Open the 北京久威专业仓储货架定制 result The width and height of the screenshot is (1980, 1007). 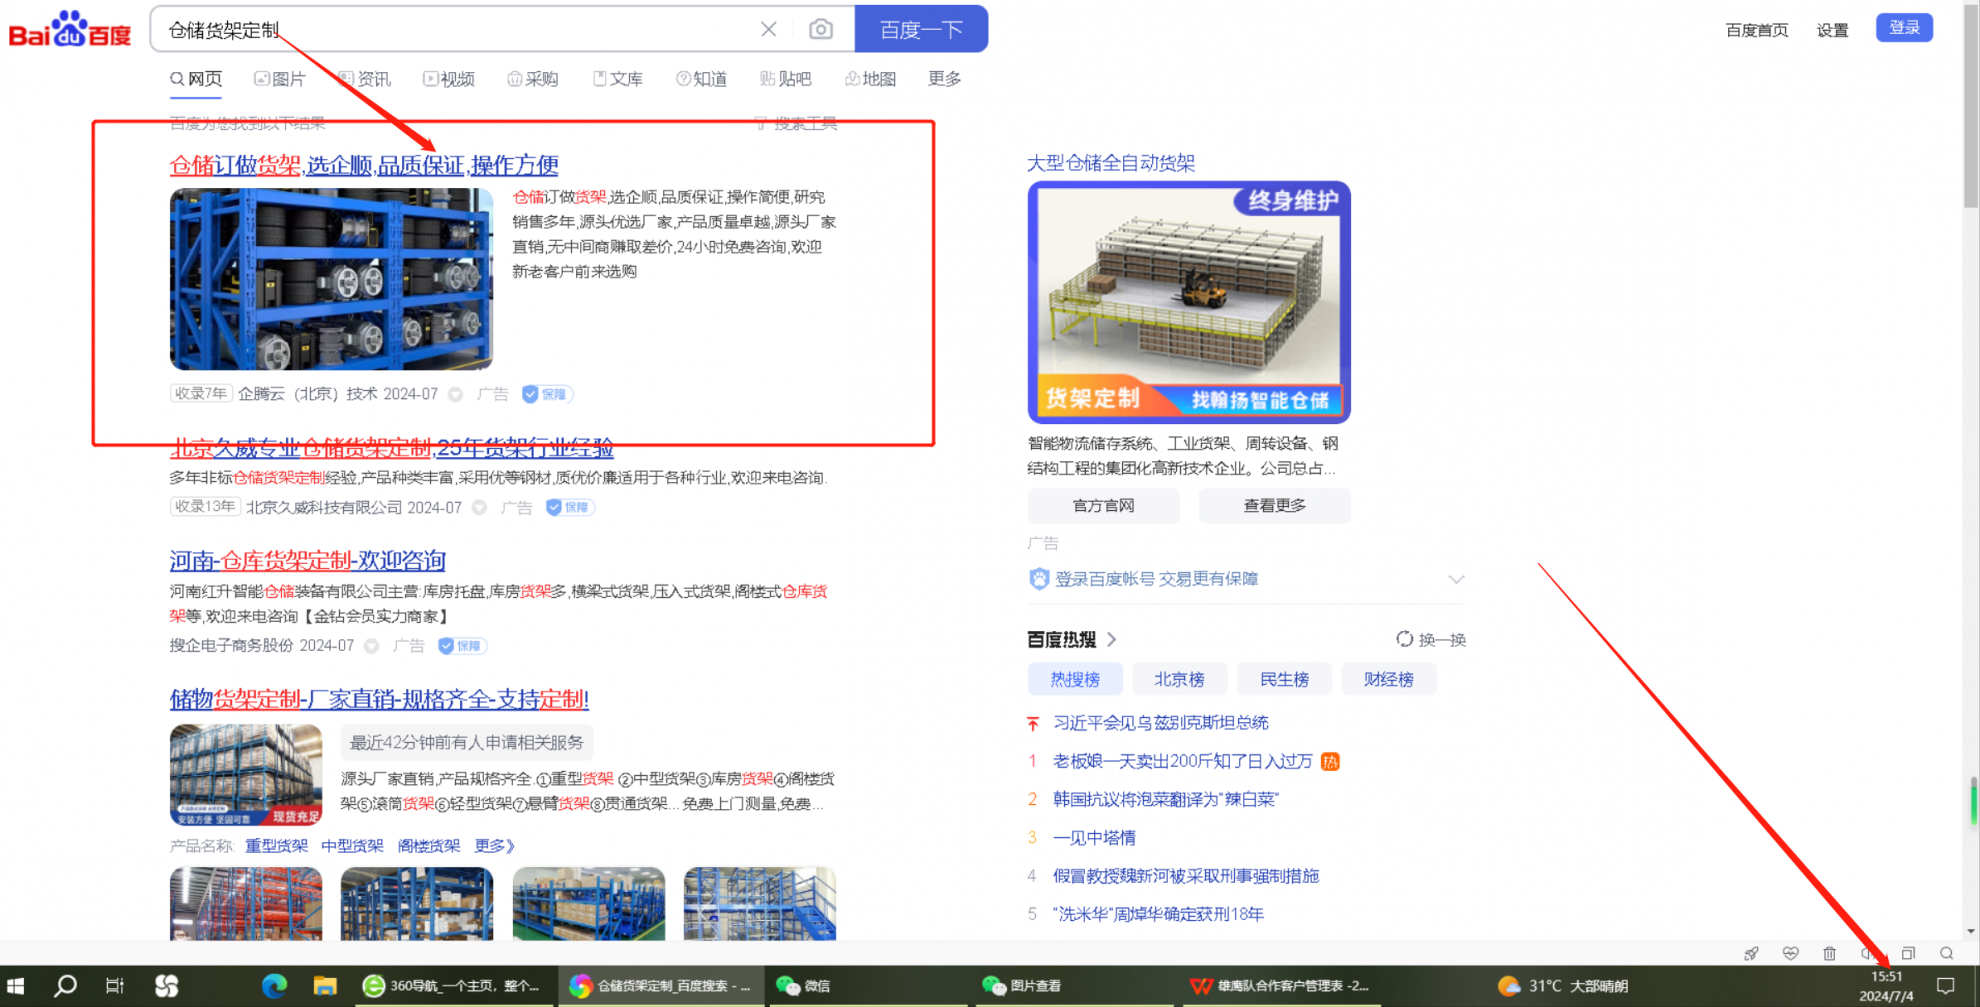point(392,447)
